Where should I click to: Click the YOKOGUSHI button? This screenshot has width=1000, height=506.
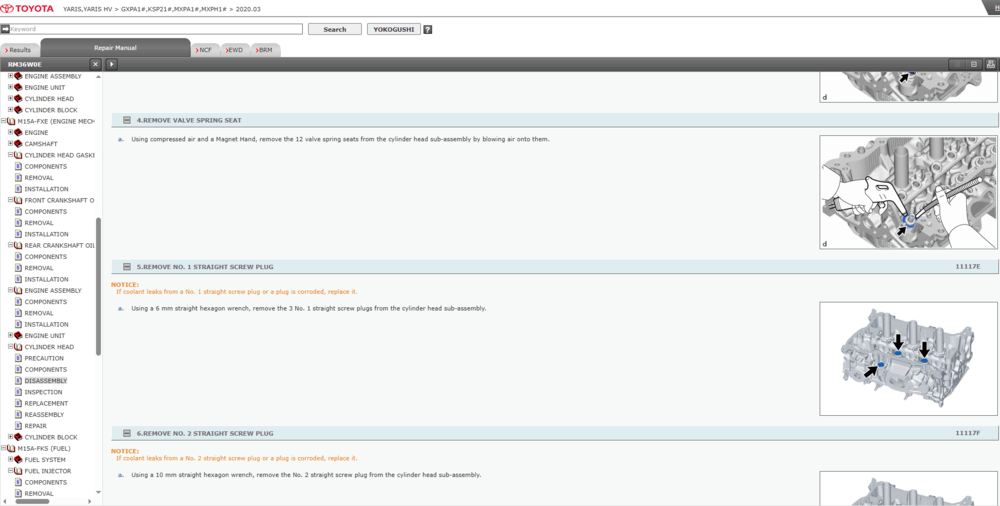[393, 29]
